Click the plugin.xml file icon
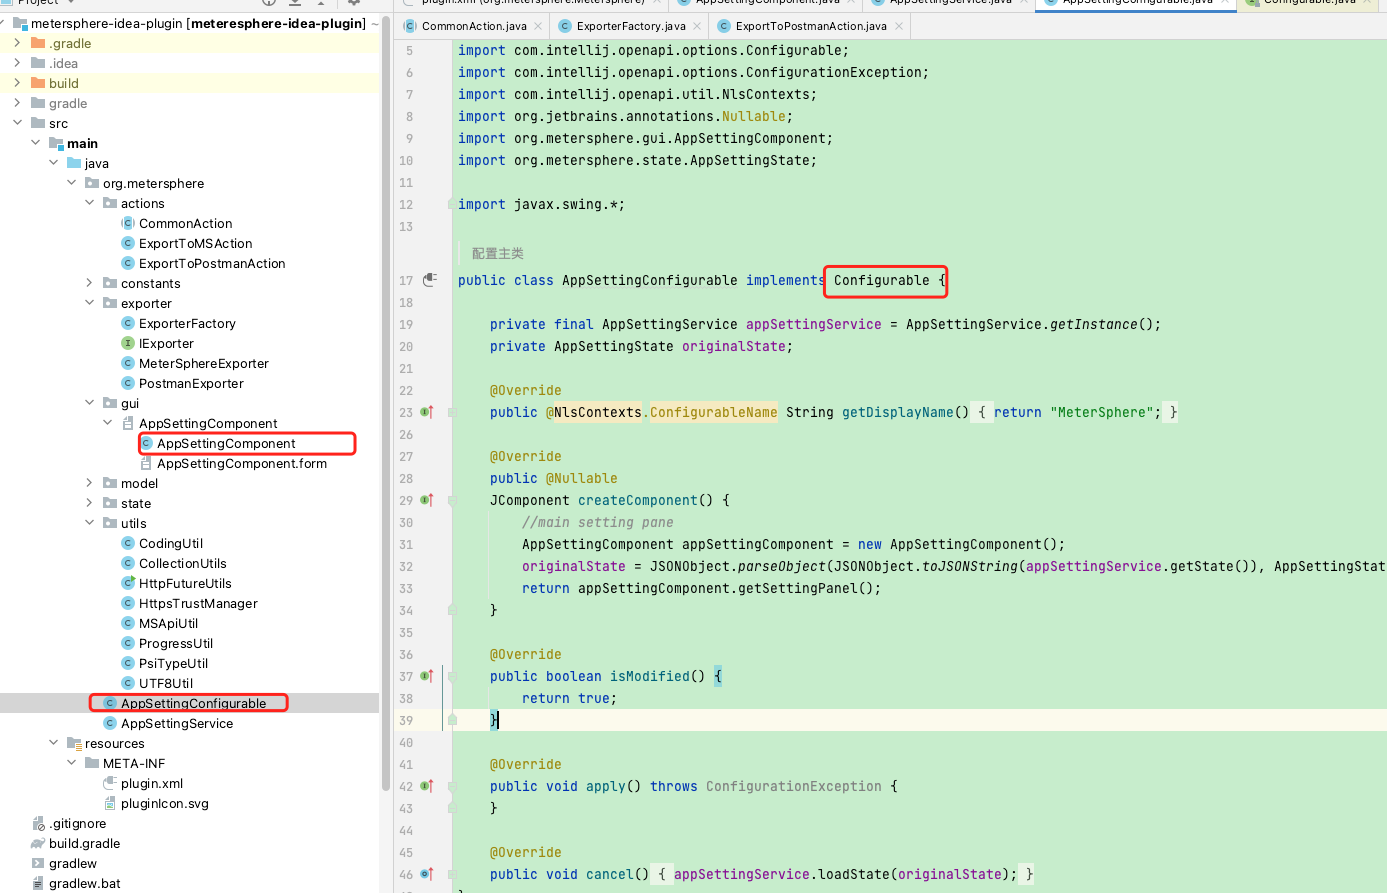This screenshot has height=893, width=1387. point(110,783)
